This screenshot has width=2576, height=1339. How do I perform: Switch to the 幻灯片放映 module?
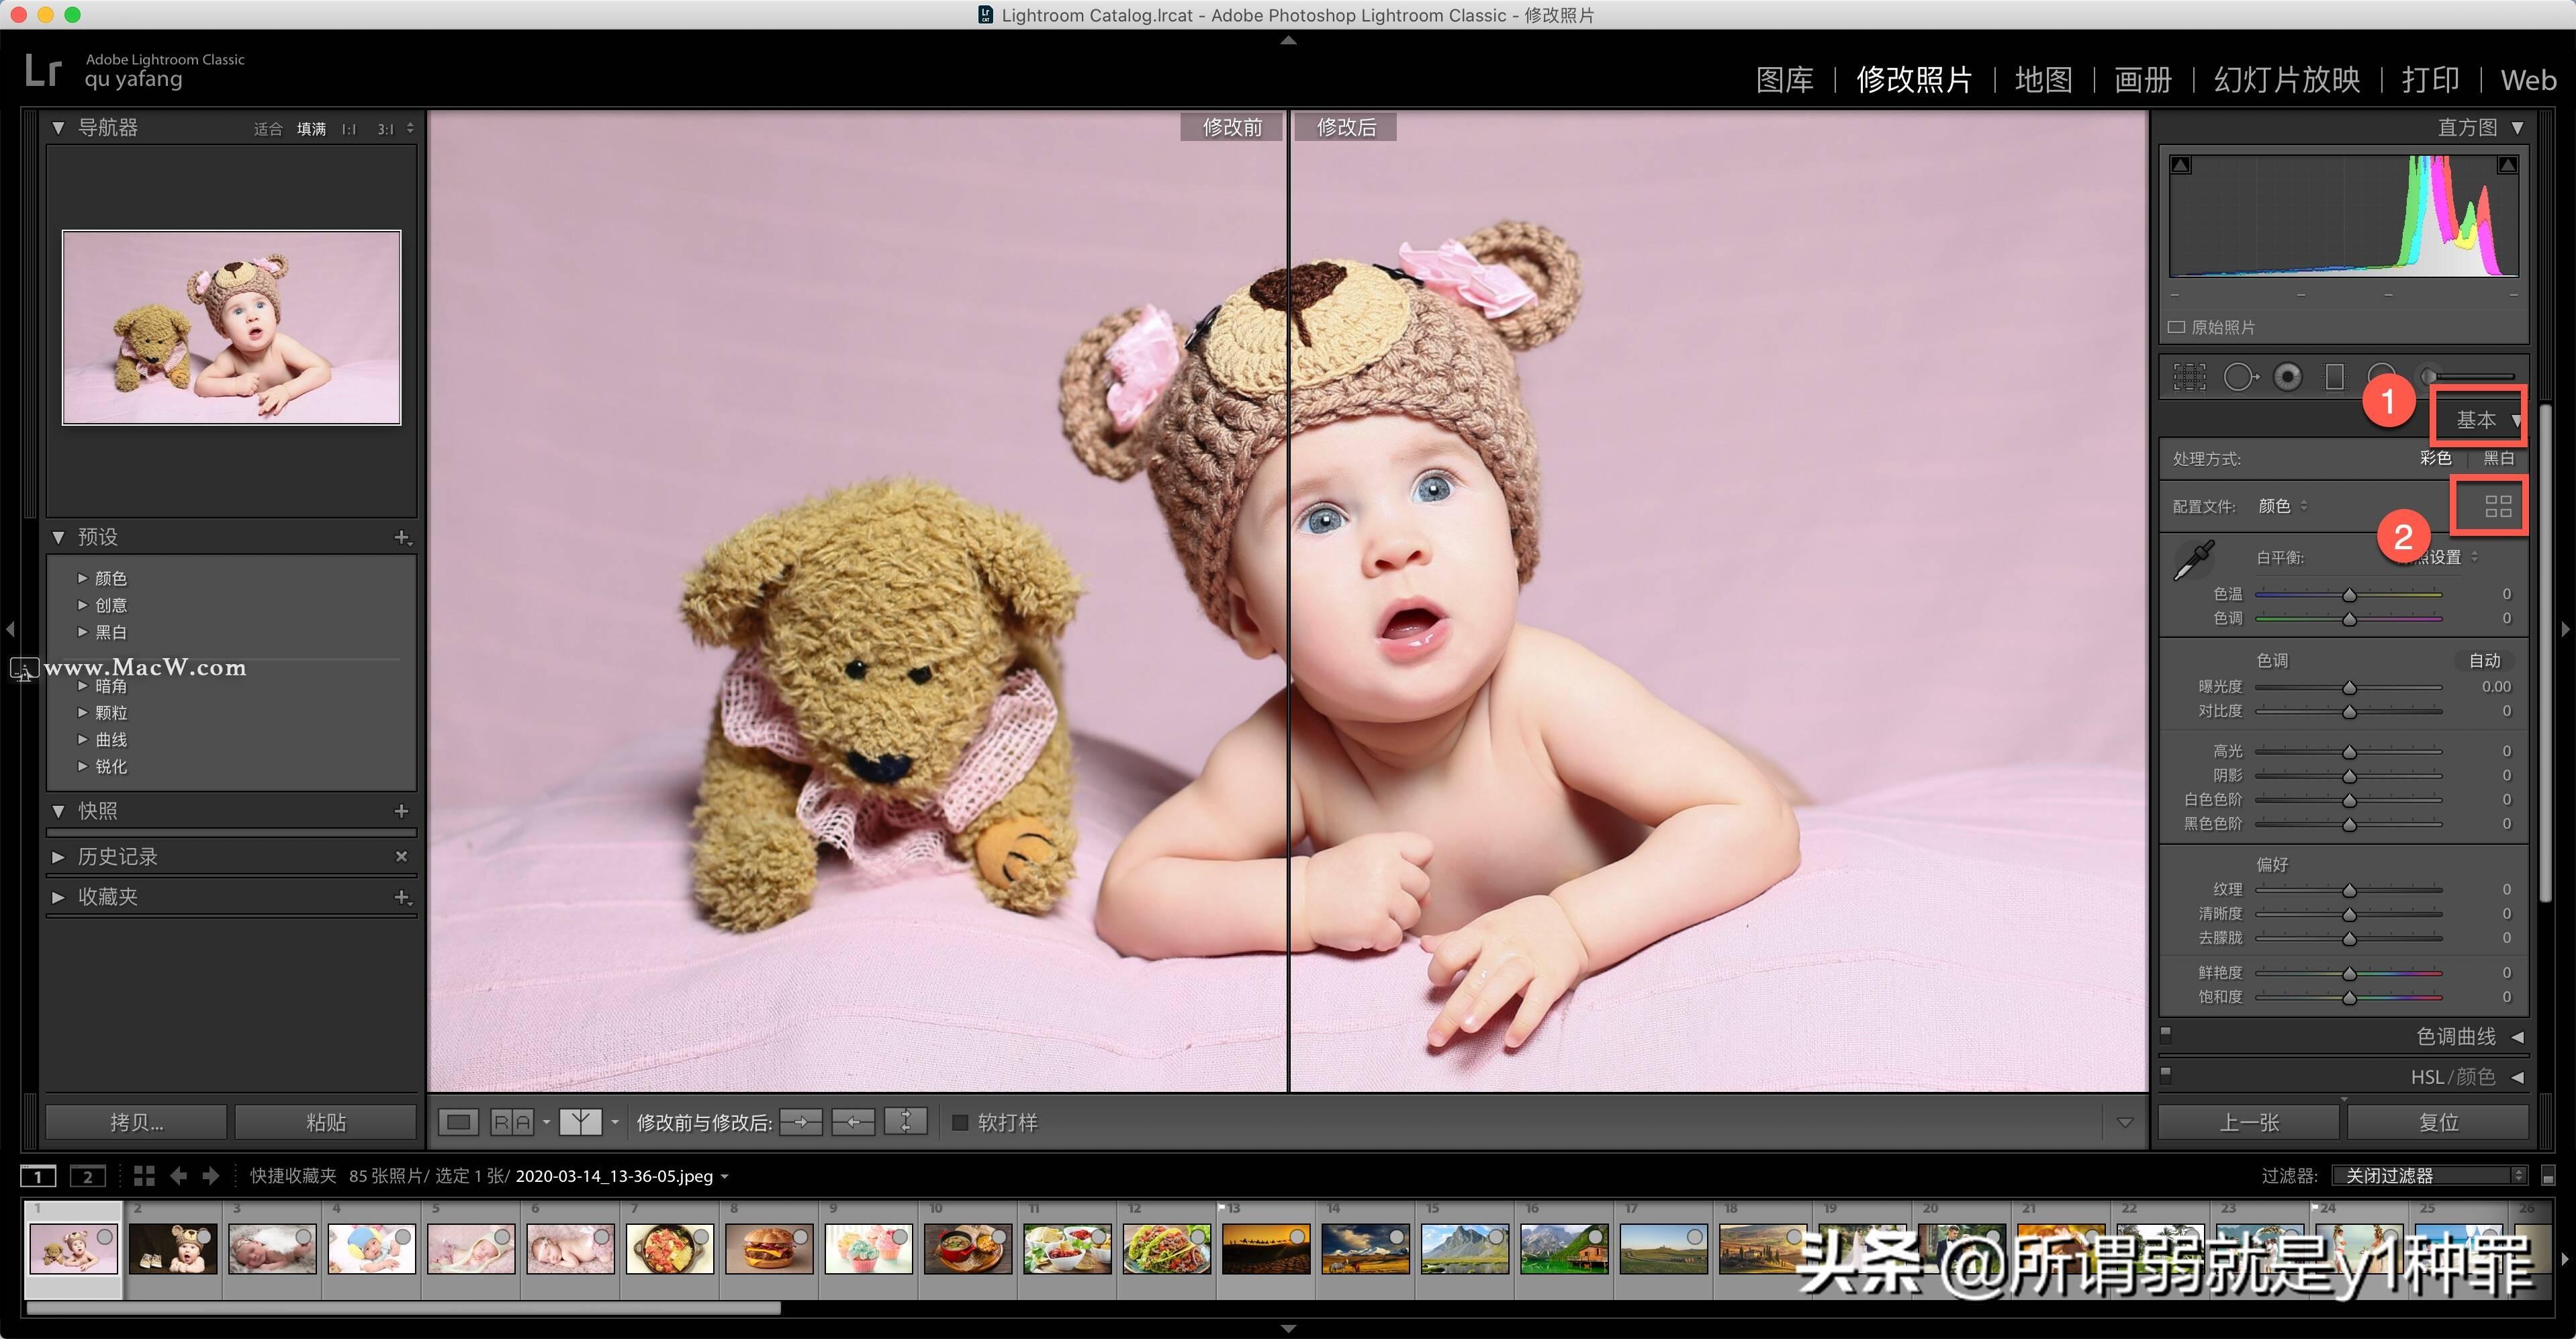pos(2287,80)
